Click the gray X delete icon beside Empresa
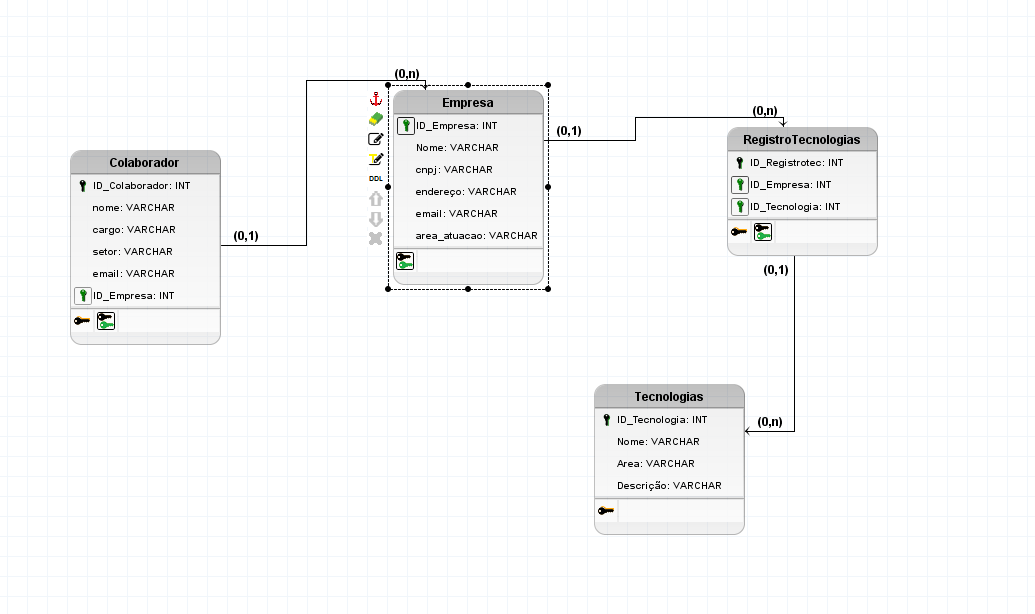 coord(376,238)
